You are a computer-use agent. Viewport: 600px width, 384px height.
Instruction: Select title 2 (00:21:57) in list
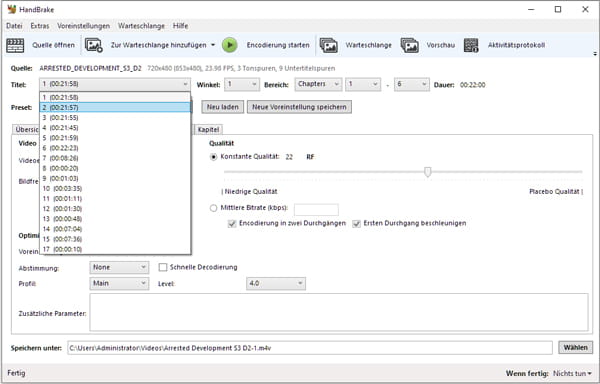115,107
